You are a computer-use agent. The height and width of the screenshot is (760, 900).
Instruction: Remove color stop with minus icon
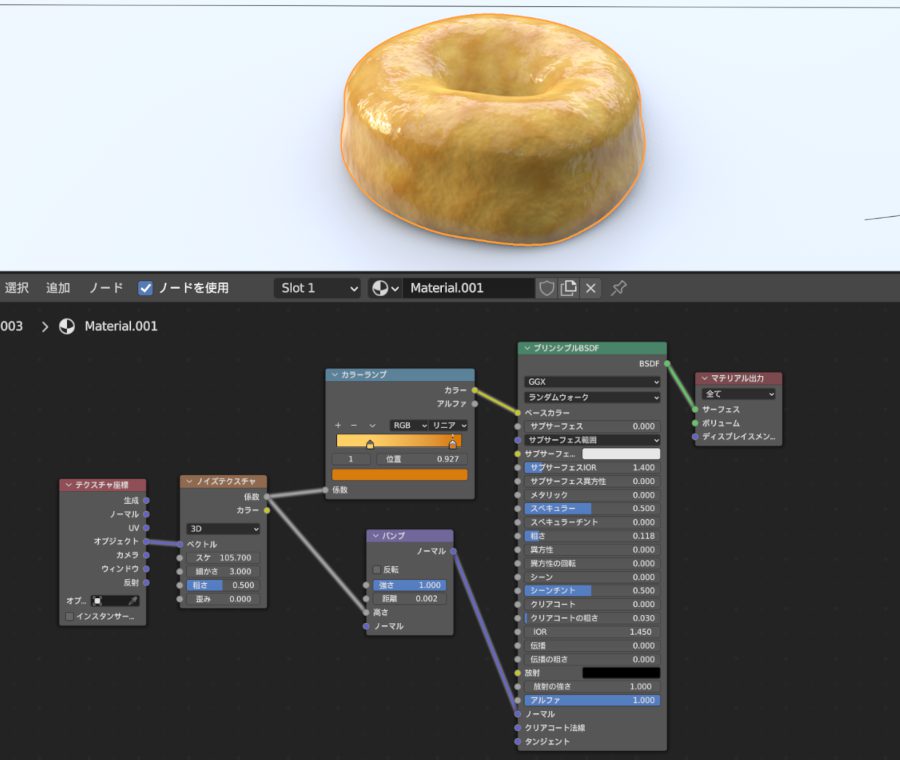tap(354, 425)
